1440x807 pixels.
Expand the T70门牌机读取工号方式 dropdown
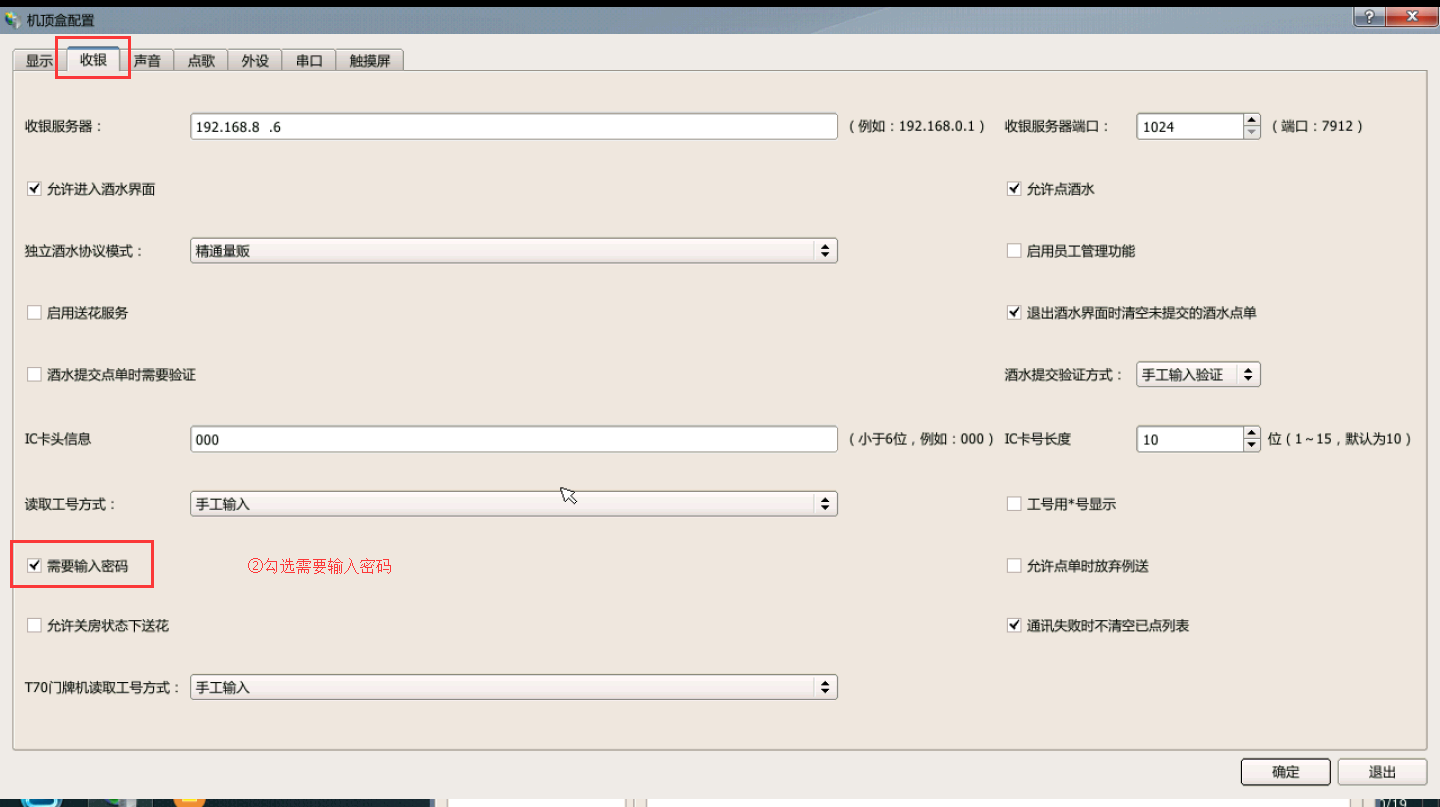[x=513, y=687]
